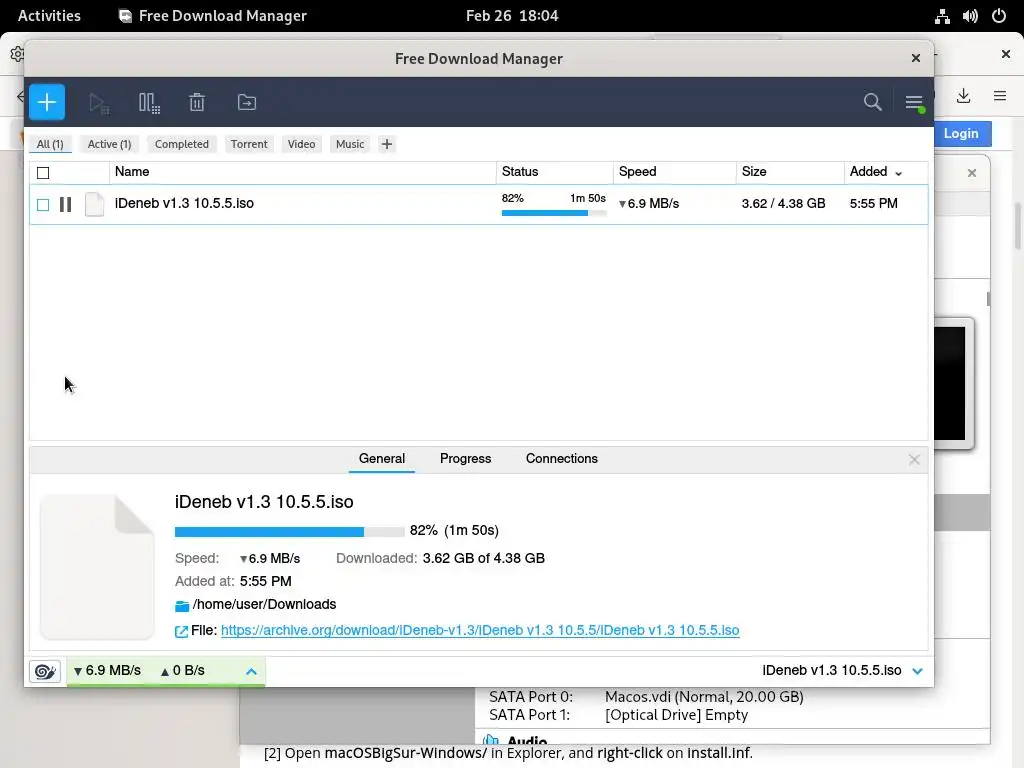Image resolution: width=1024 pixels, height=768 pixels.
Task: Open the download folder icon next to /home/user/Downloads
Action: tap(182, 605)
